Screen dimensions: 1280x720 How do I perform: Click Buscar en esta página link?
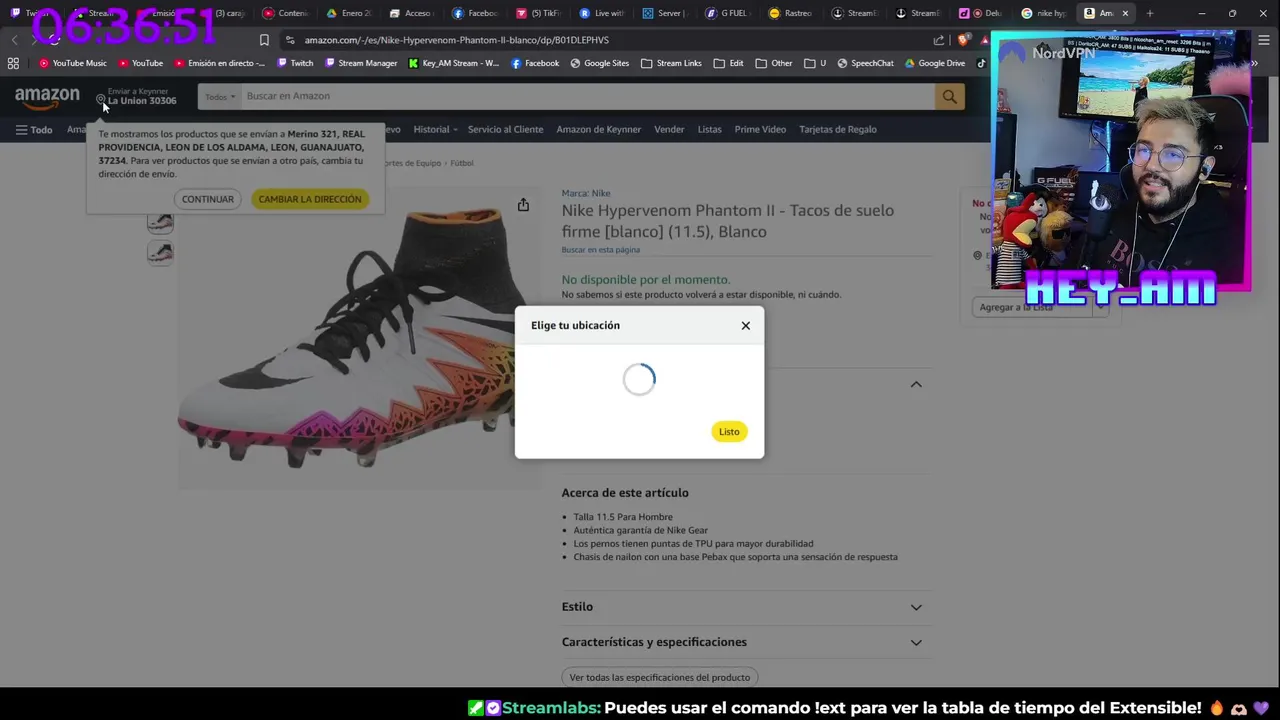click(x=600, y=249)
